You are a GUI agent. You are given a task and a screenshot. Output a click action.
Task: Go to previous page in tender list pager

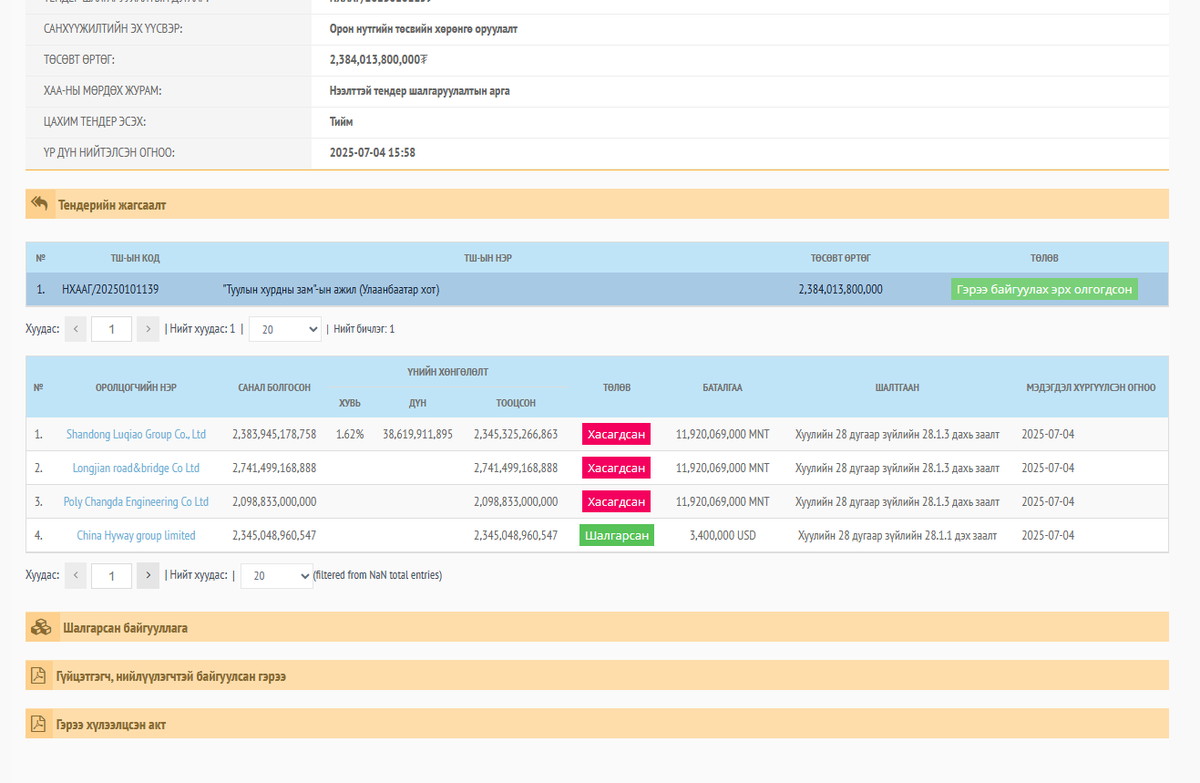click(76, 329)
